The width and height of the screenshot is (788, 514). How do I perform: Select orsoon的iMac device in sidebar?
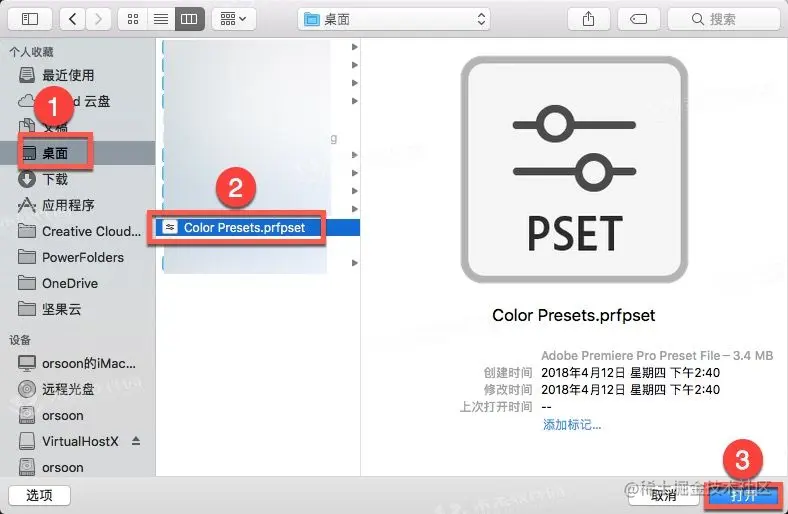point(78,363)
